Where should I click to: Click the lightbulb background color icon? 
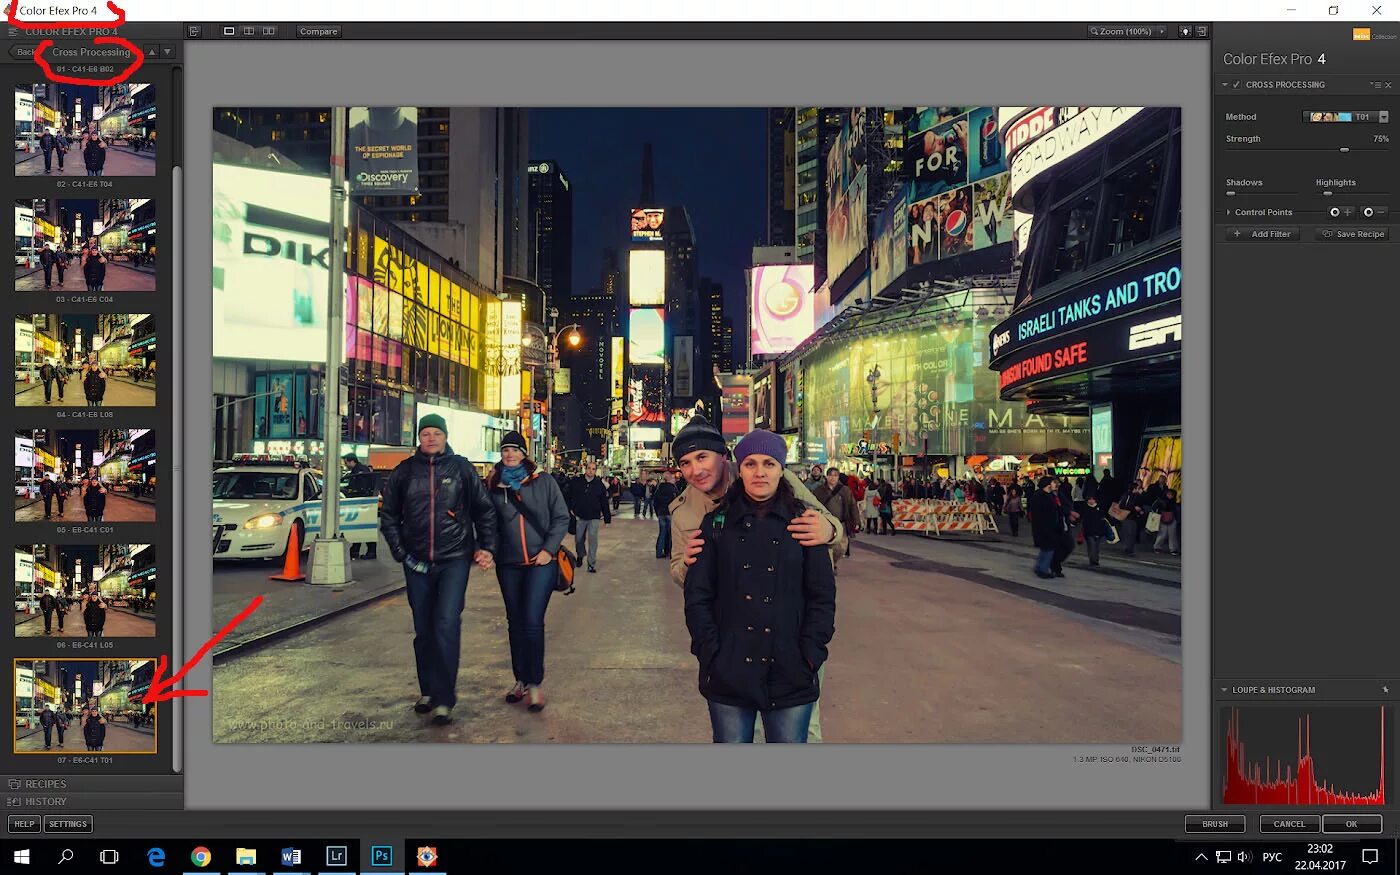(1185, 31)
